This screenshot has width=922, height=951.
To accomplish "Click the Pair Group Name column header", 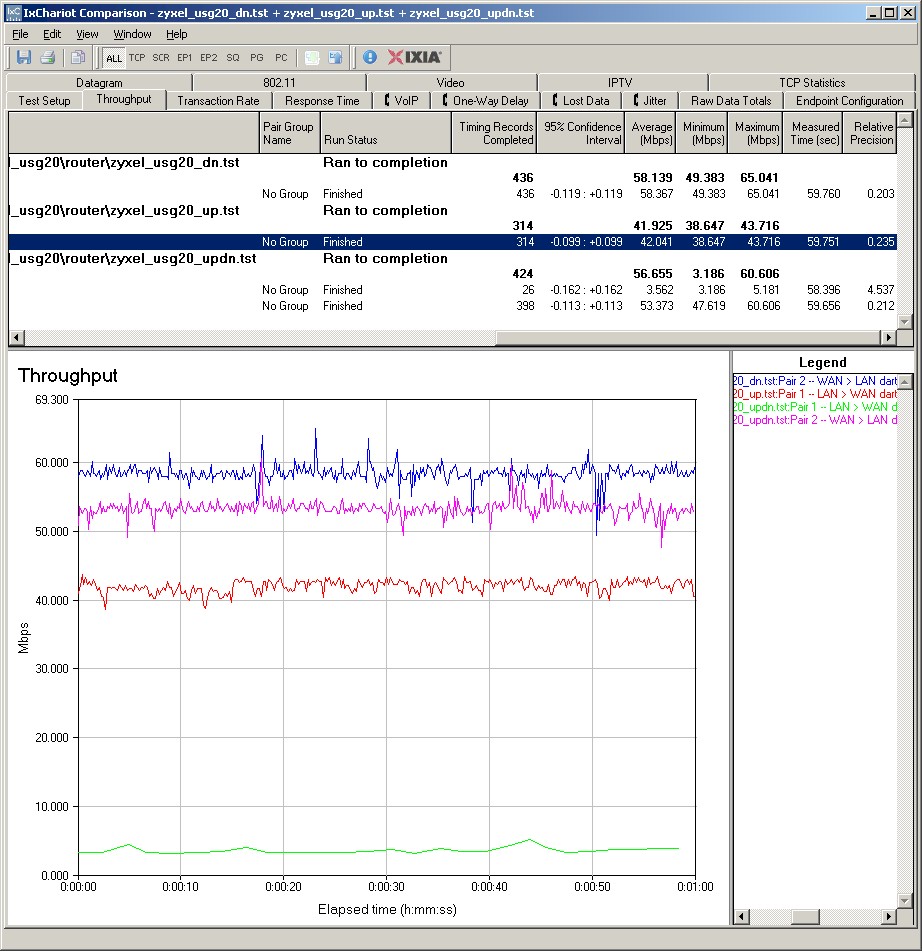I will [289, 133].
